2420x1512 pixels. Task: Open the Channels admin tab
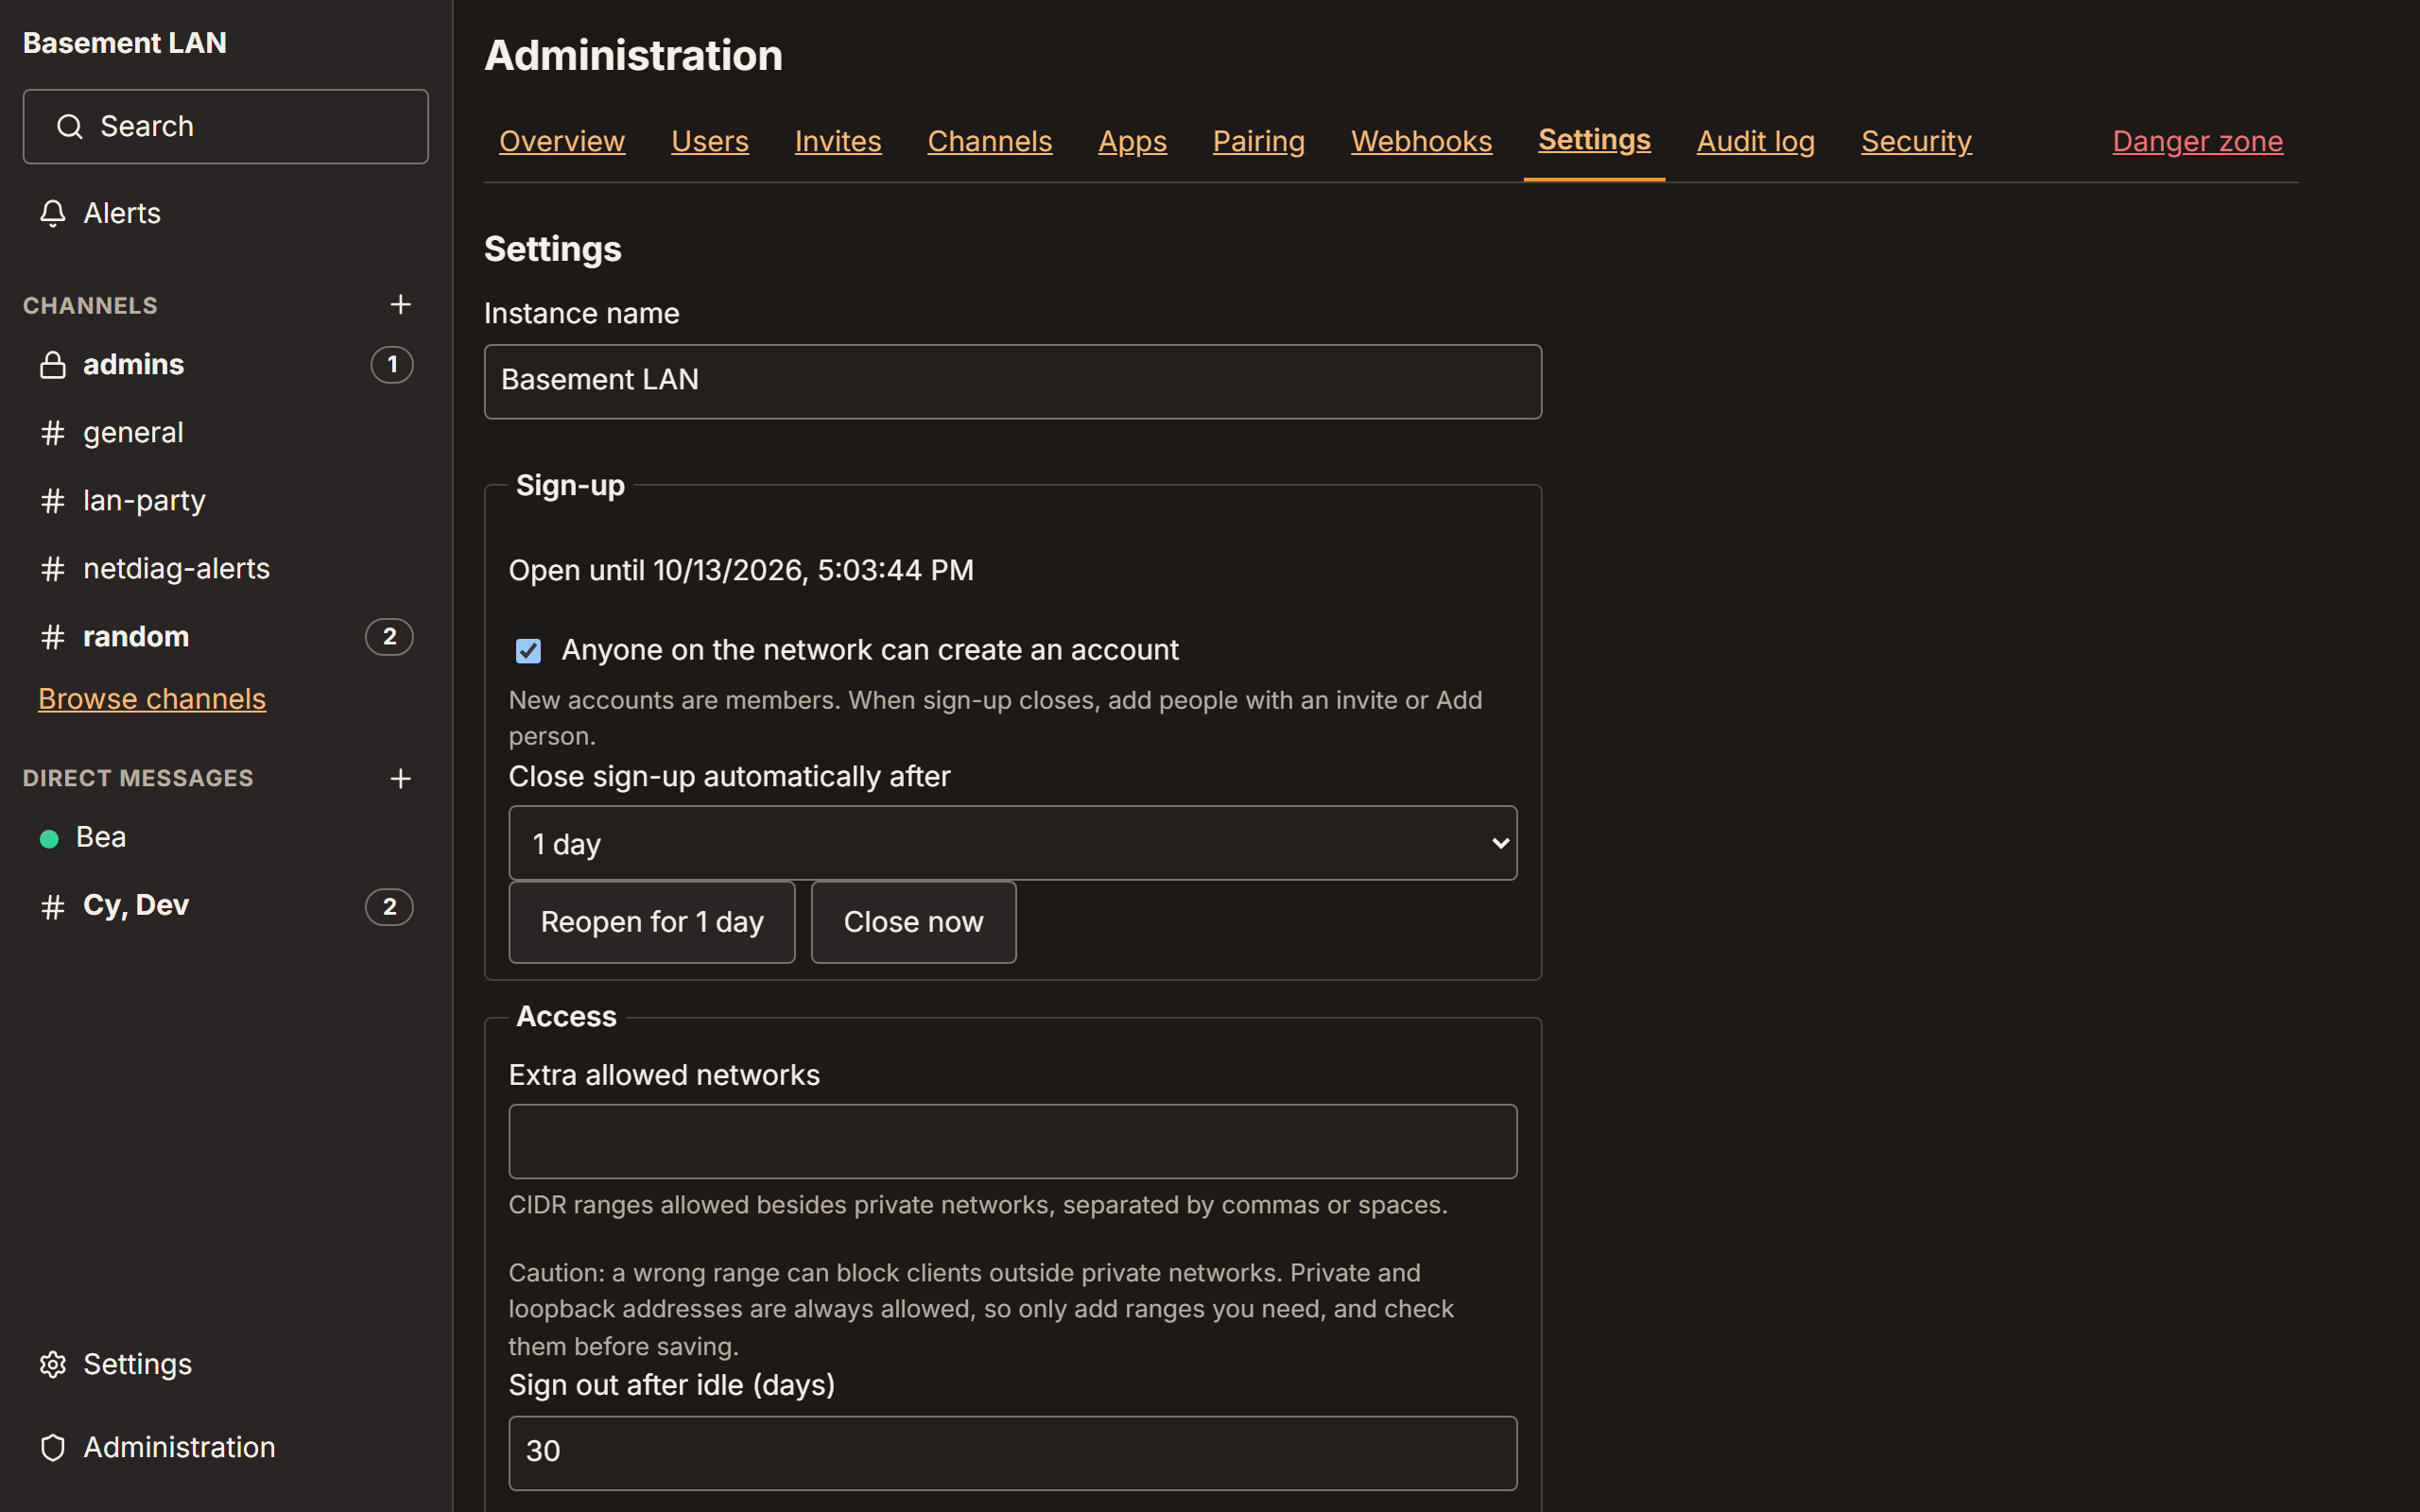989,141
